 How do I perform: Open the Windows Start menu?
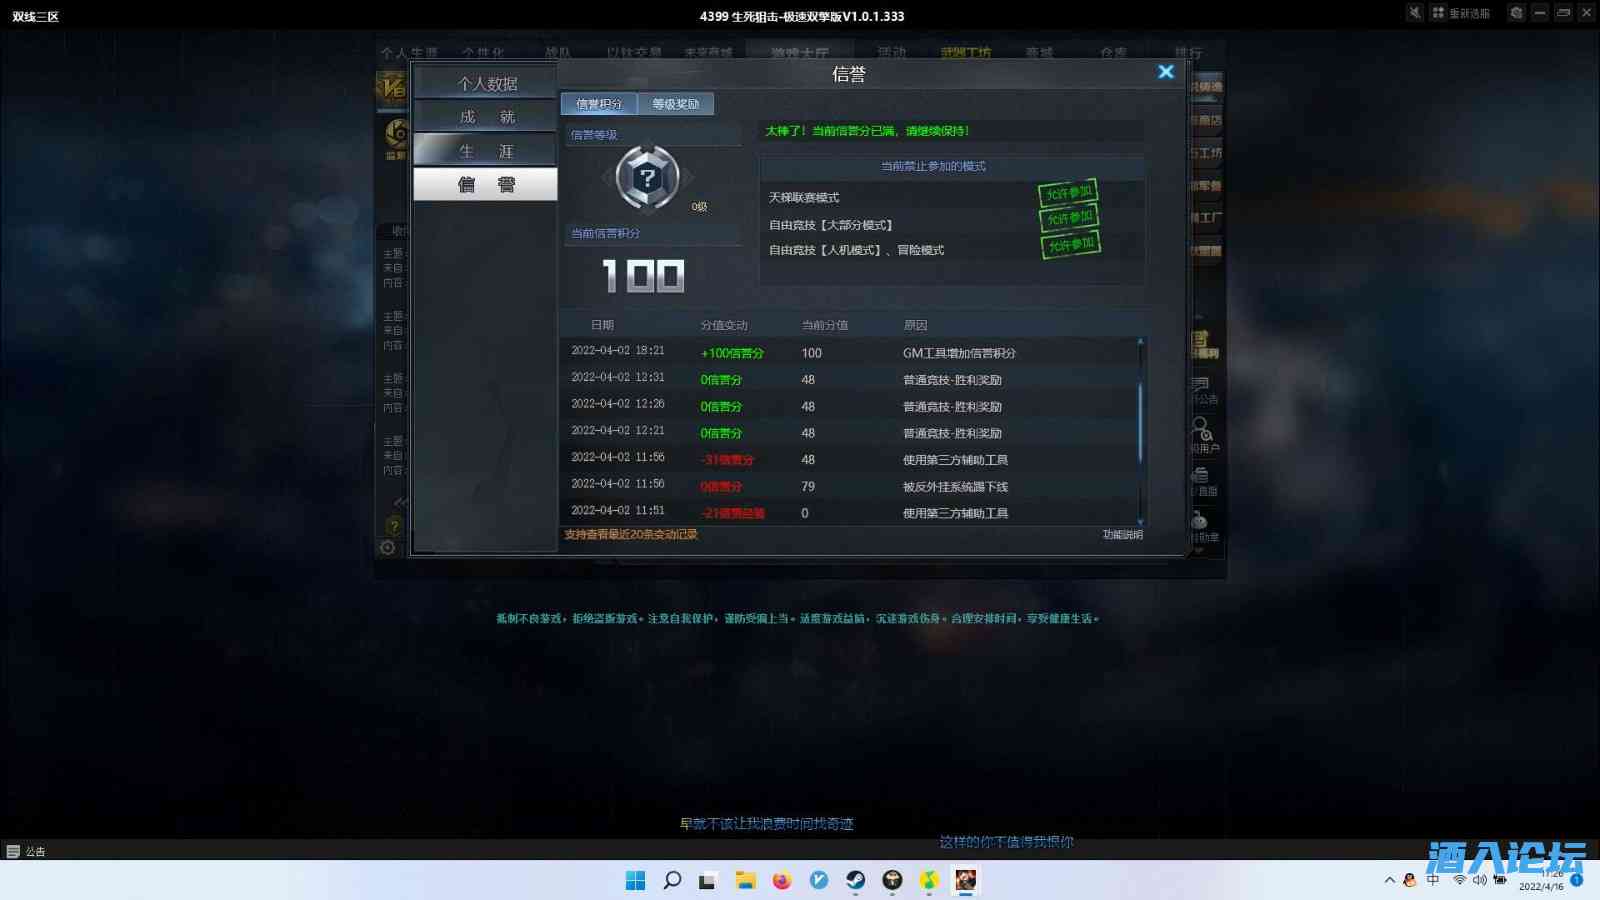635,880
